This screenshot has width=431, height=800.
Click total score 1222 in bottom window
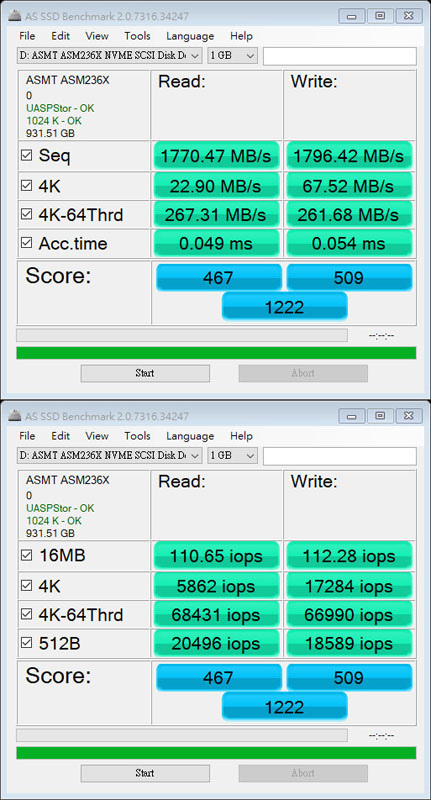[x=285, y=707]
